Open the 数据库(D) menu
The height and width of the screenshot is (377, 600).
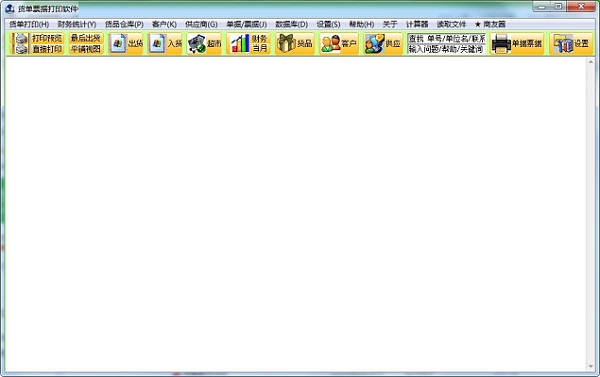click(x=292, y=24)
